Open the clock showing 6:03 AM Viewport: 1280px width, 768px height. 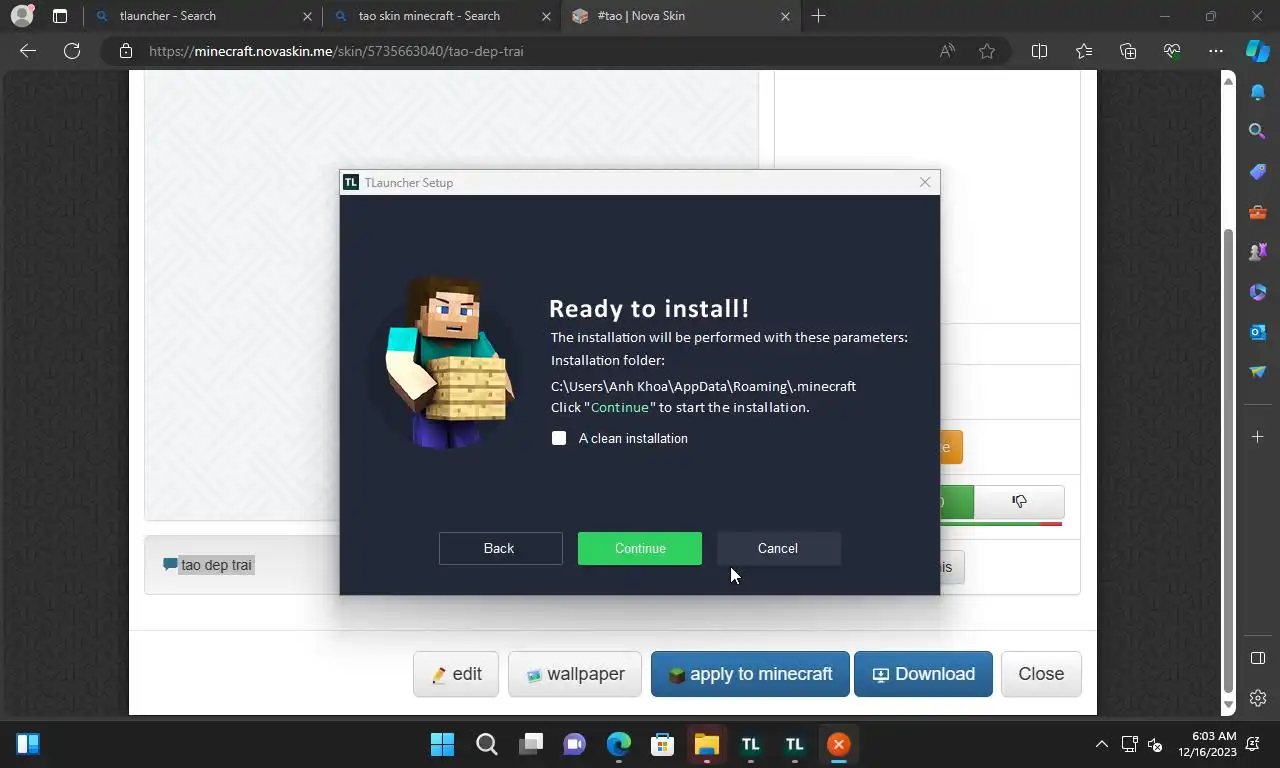pos(1207,744)
